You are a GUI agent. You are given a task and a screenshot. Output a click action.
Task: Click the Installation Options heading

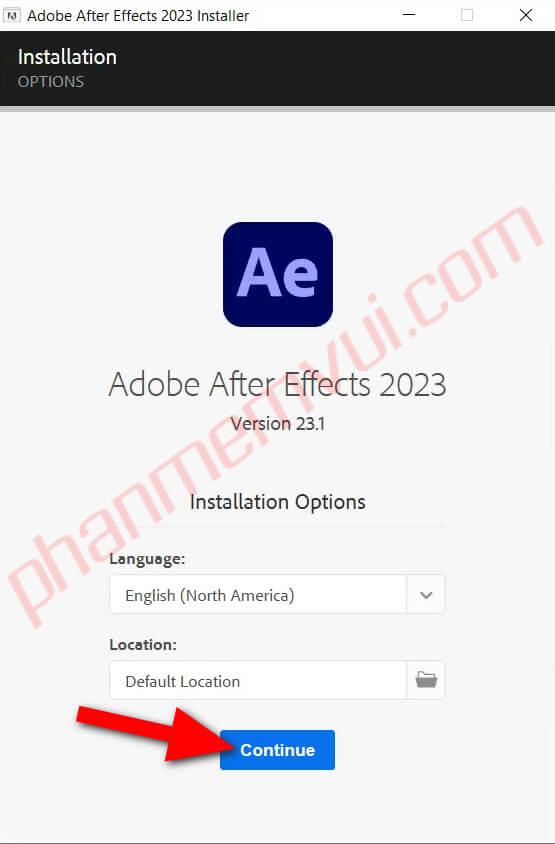click(278, 502)
